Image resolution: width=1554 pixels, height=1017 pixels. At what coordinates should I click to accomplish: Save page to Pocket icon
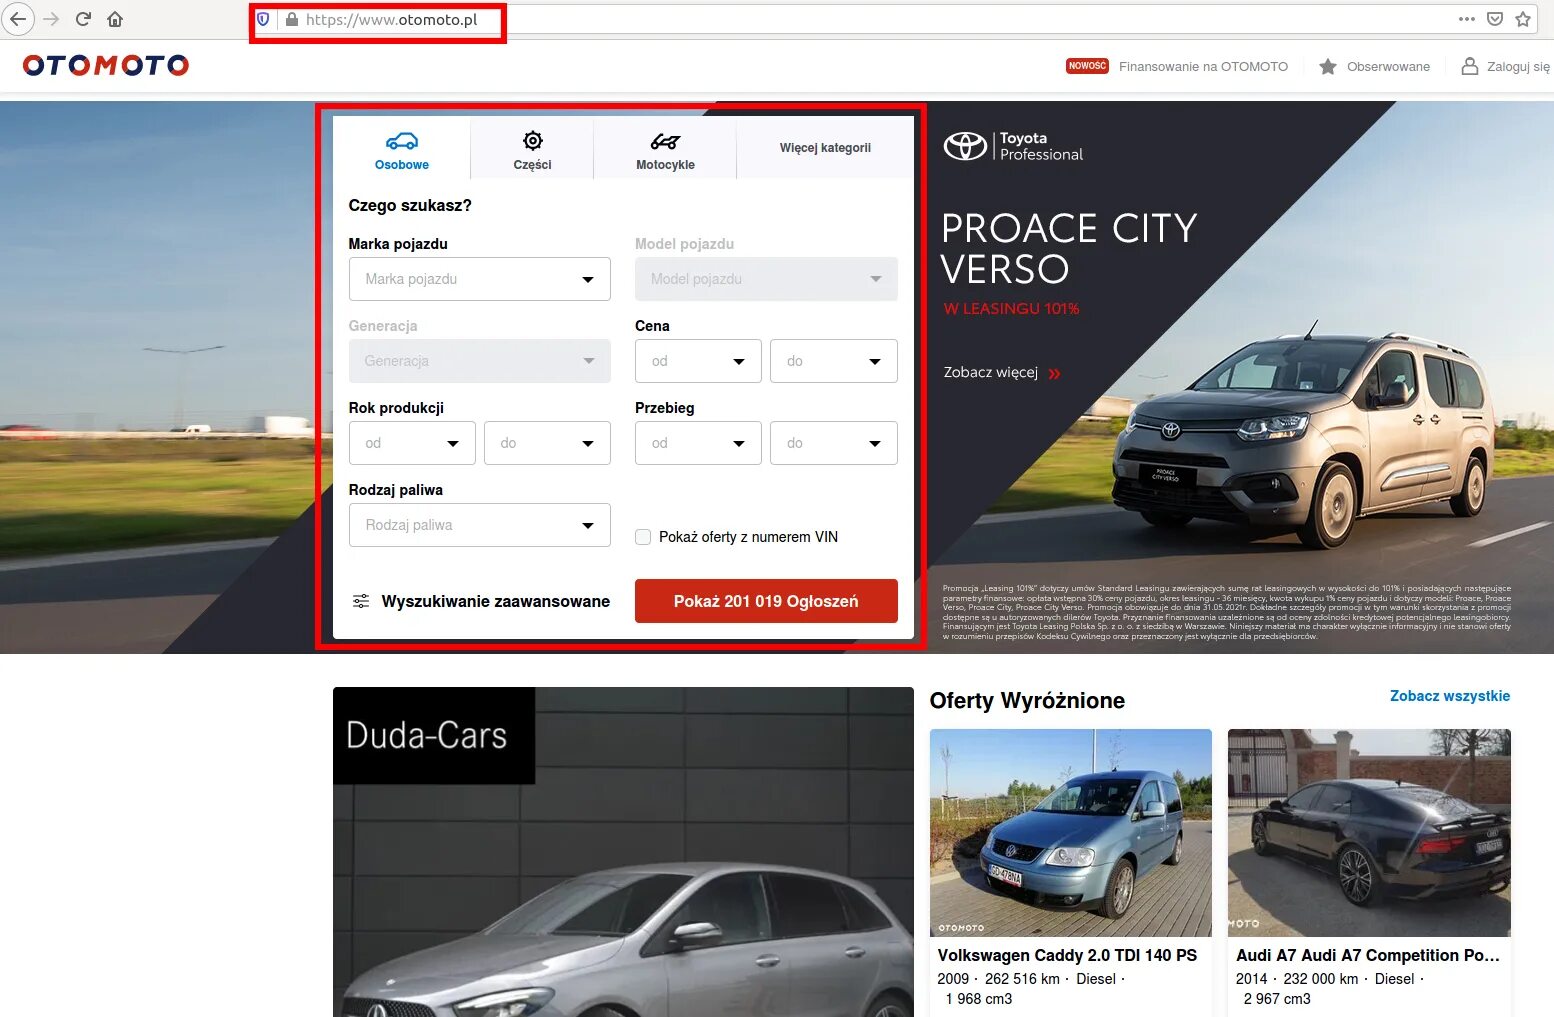[x=1495, y=19]
